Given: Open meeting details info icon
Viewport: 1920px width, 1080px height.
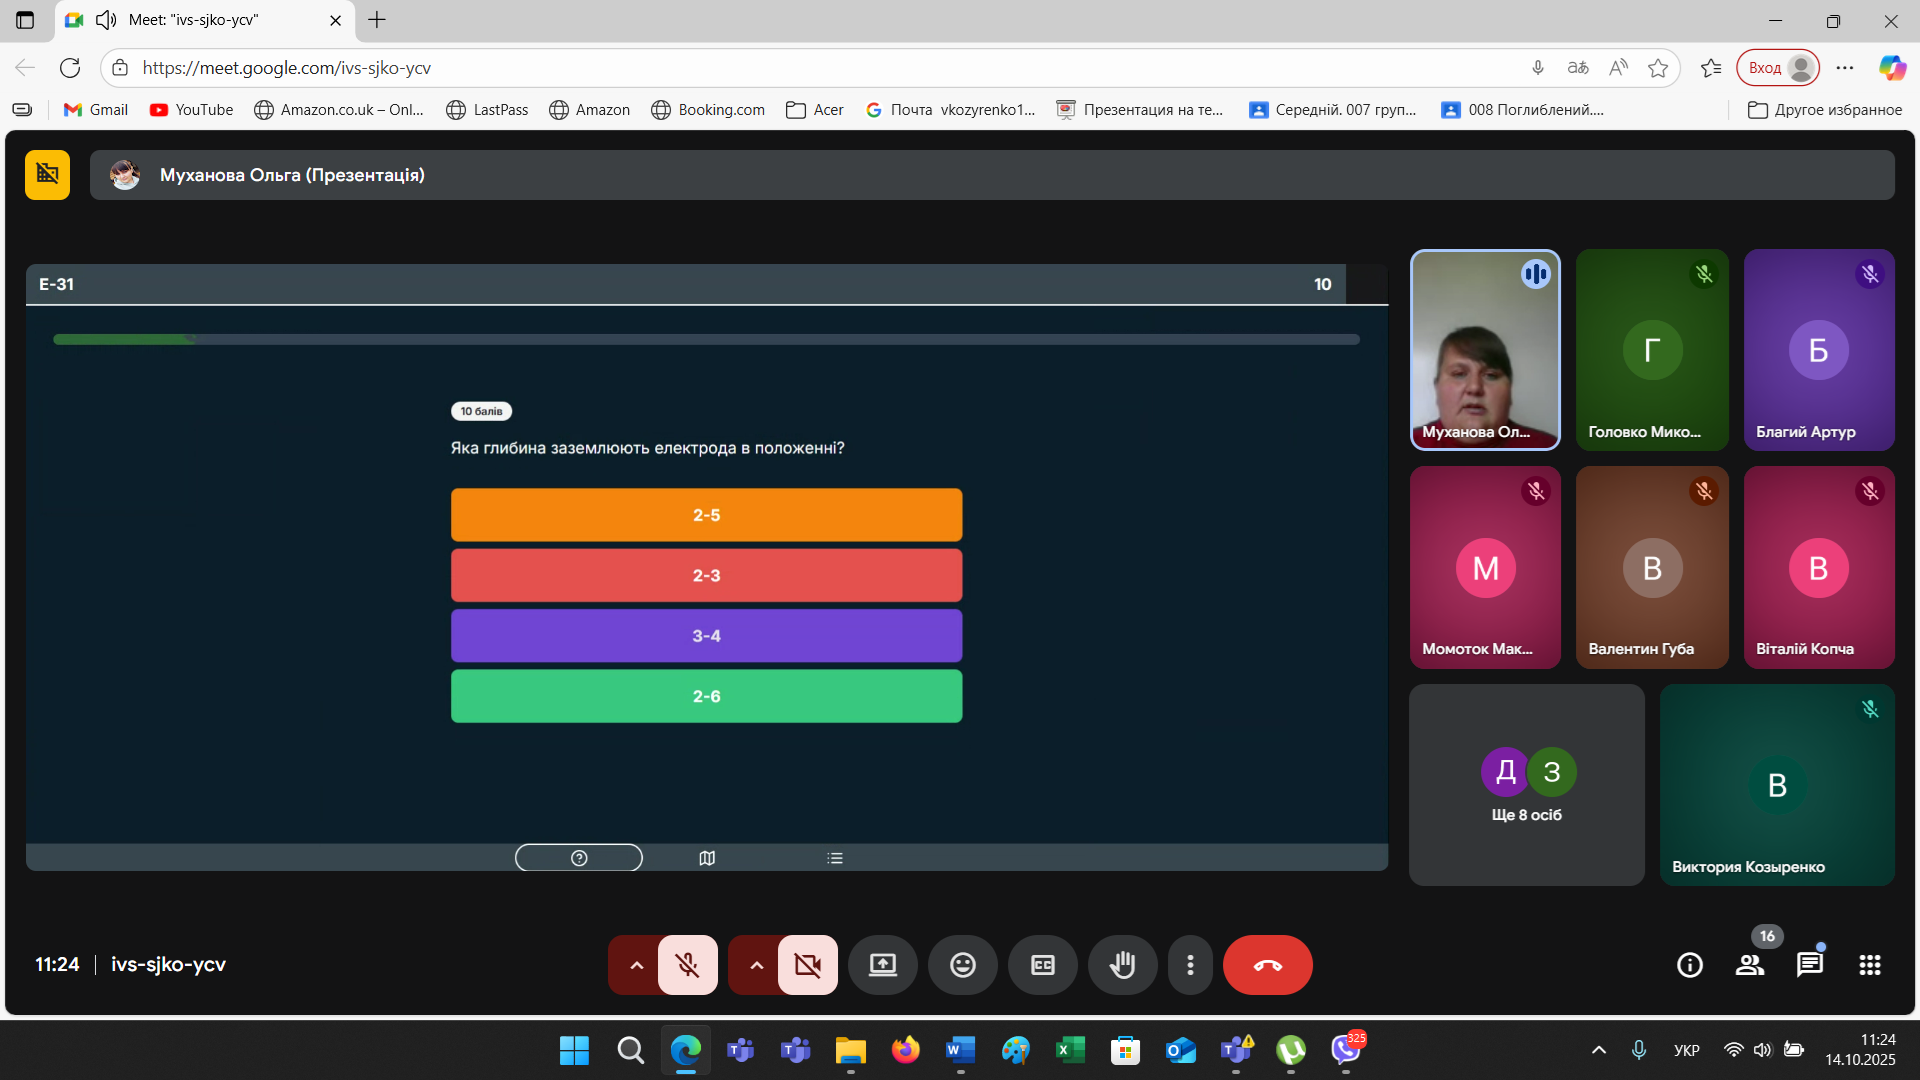Looking at the screenshot, I should (x=1689, y=965).
